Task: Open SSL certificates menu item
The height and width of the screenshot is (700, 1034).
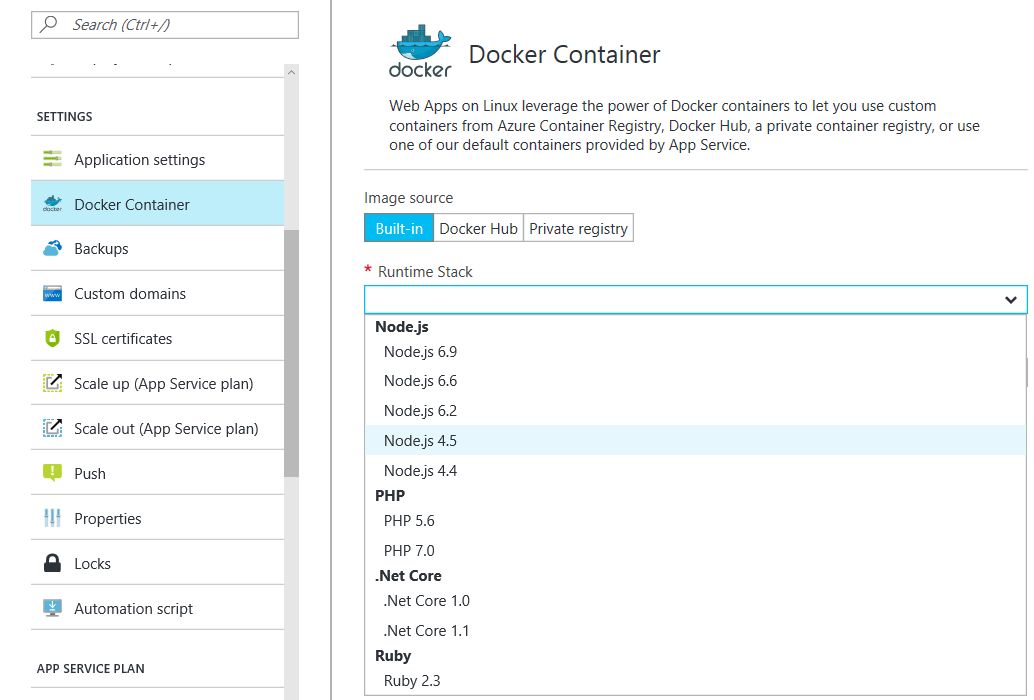Action: [158, 338]
